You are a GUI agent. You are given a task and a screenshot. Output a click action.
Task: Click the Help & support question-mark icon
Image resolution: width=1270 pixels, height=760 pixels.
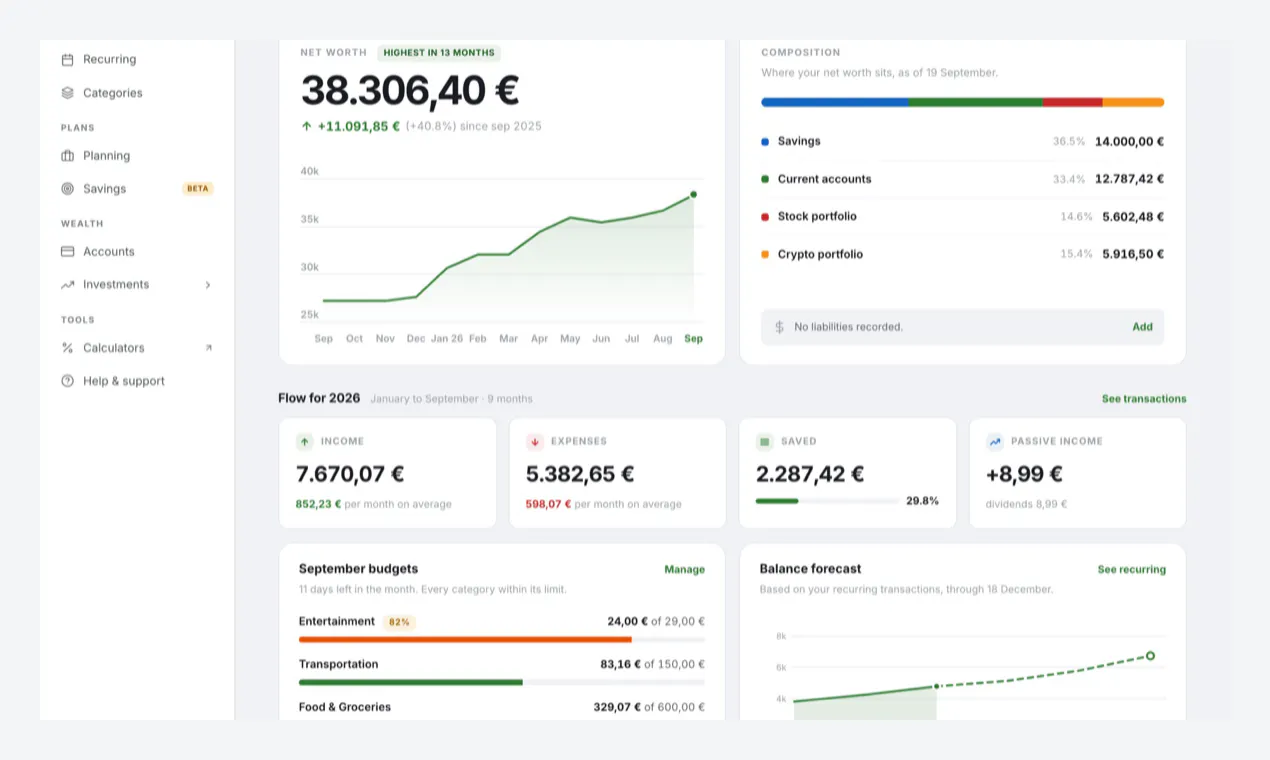(x=67, y=381)
